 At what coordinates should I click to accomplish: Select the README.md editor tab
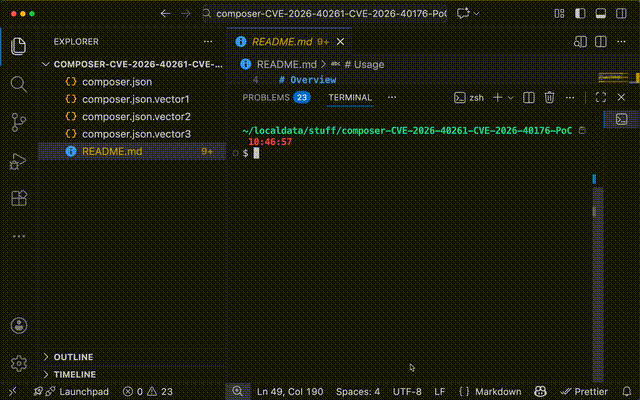pyautogui.click(x=290, y=42)
